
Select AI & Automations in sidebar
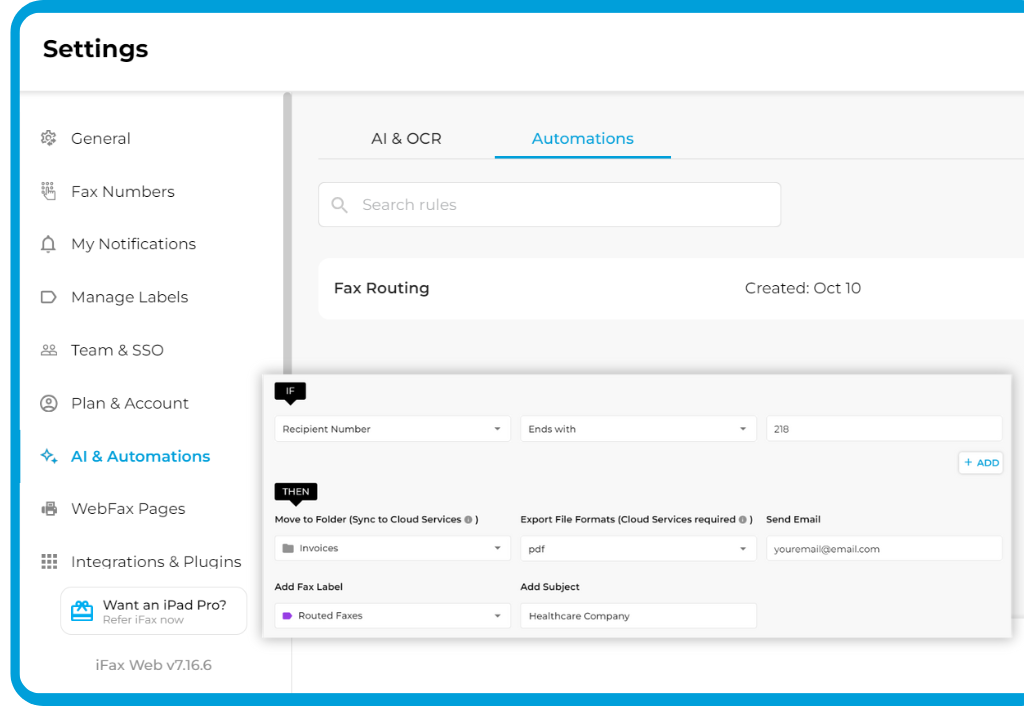[140, 456]
